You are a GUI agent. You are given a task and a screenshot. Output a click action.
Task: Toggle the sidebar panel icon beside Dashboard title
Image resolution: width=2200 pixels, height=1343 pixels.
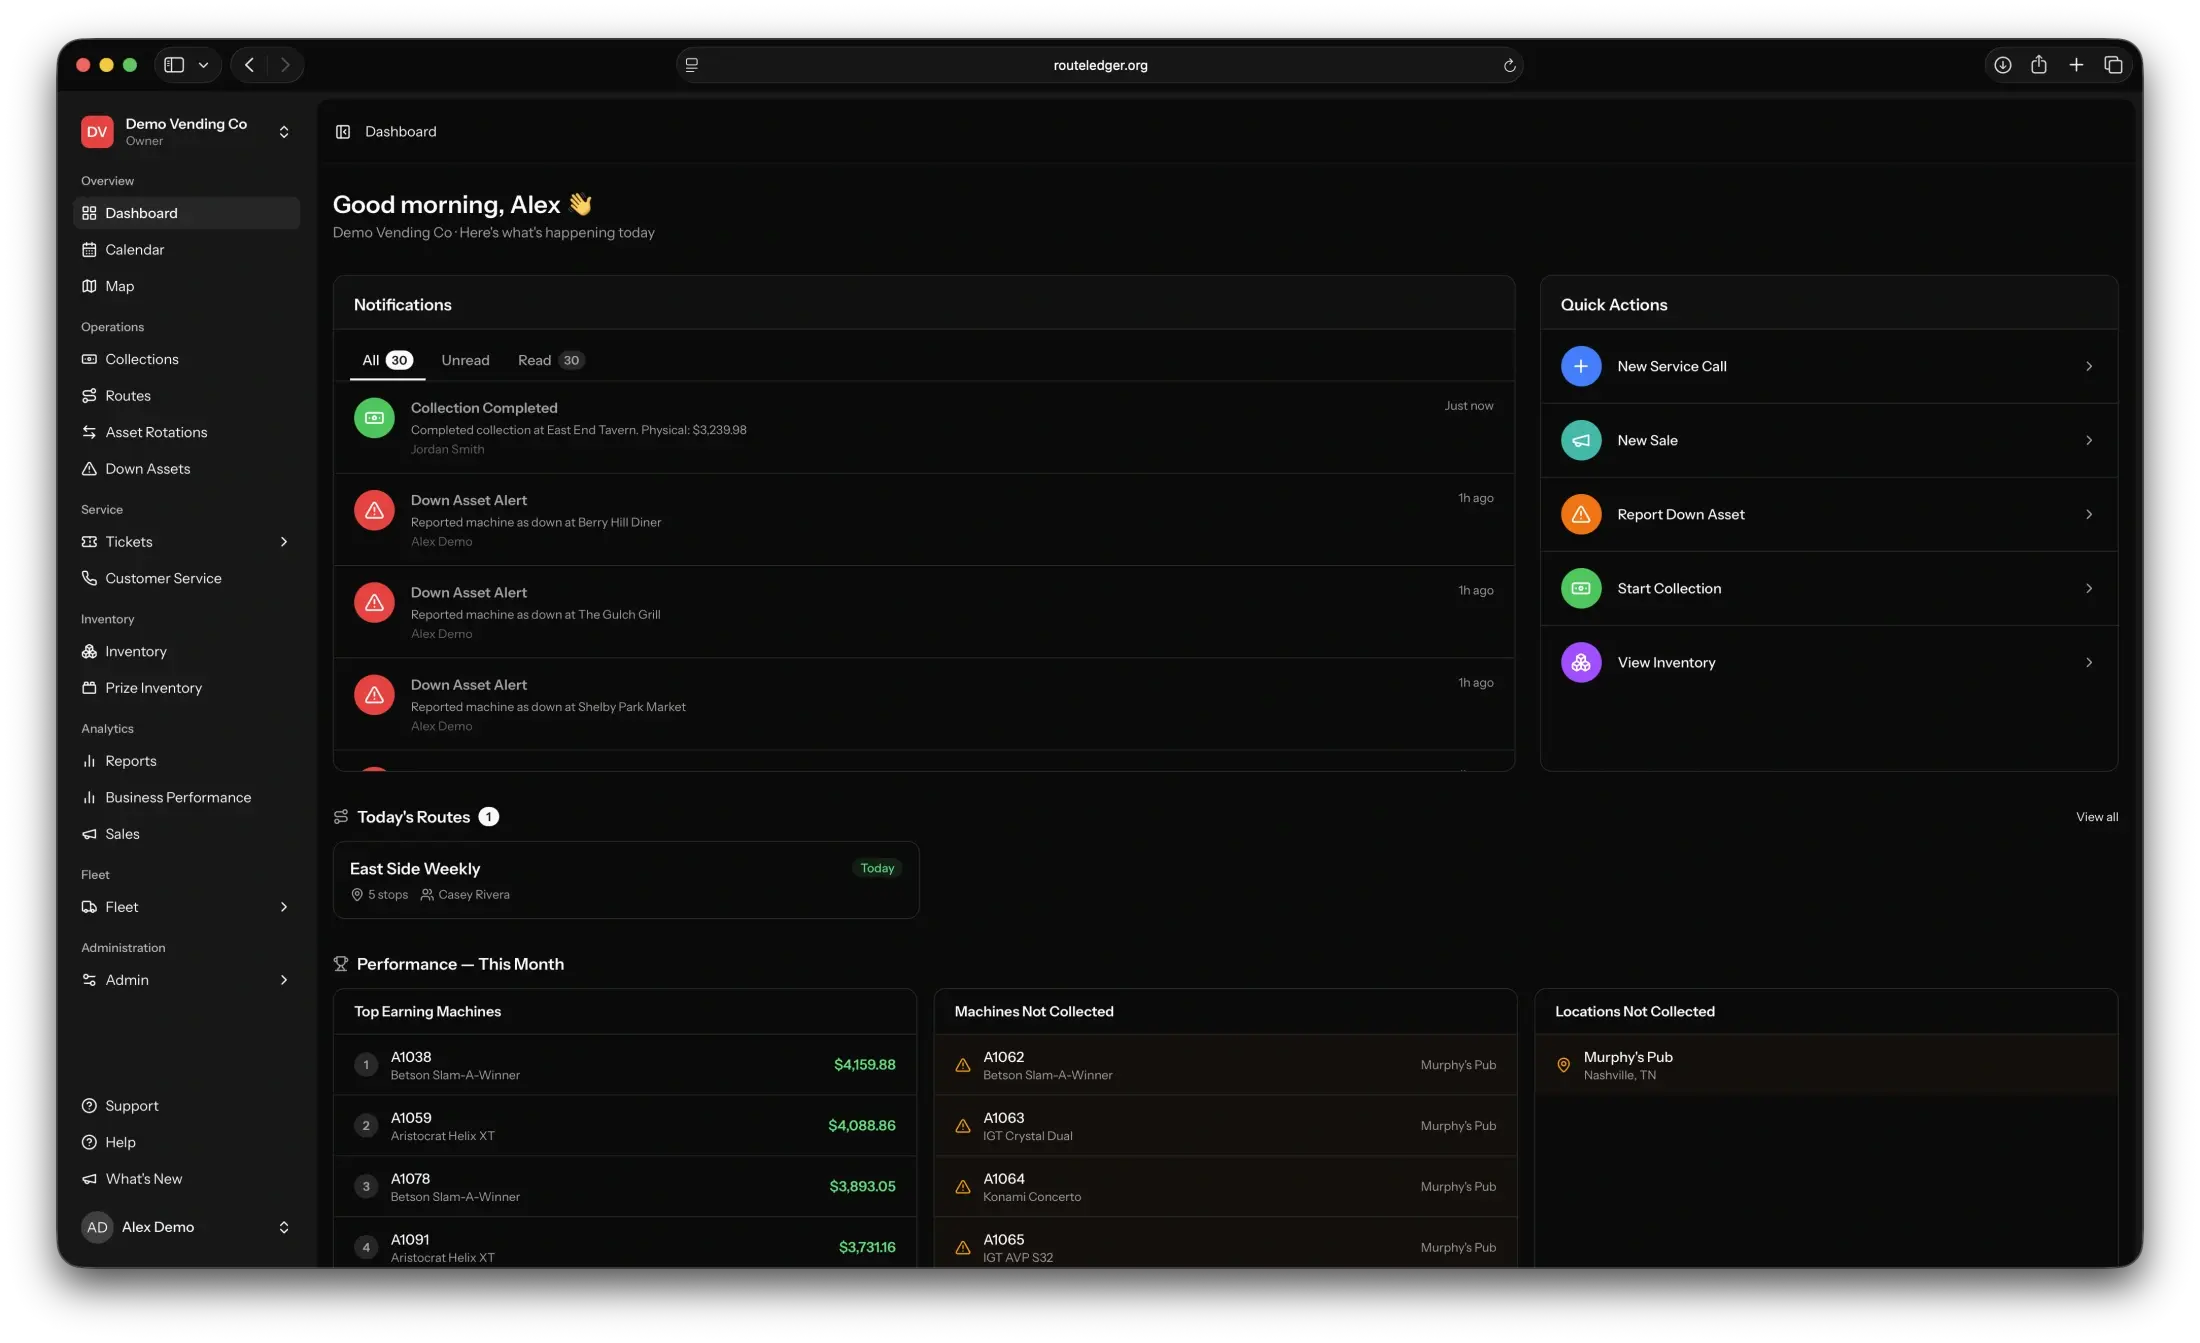343,132
